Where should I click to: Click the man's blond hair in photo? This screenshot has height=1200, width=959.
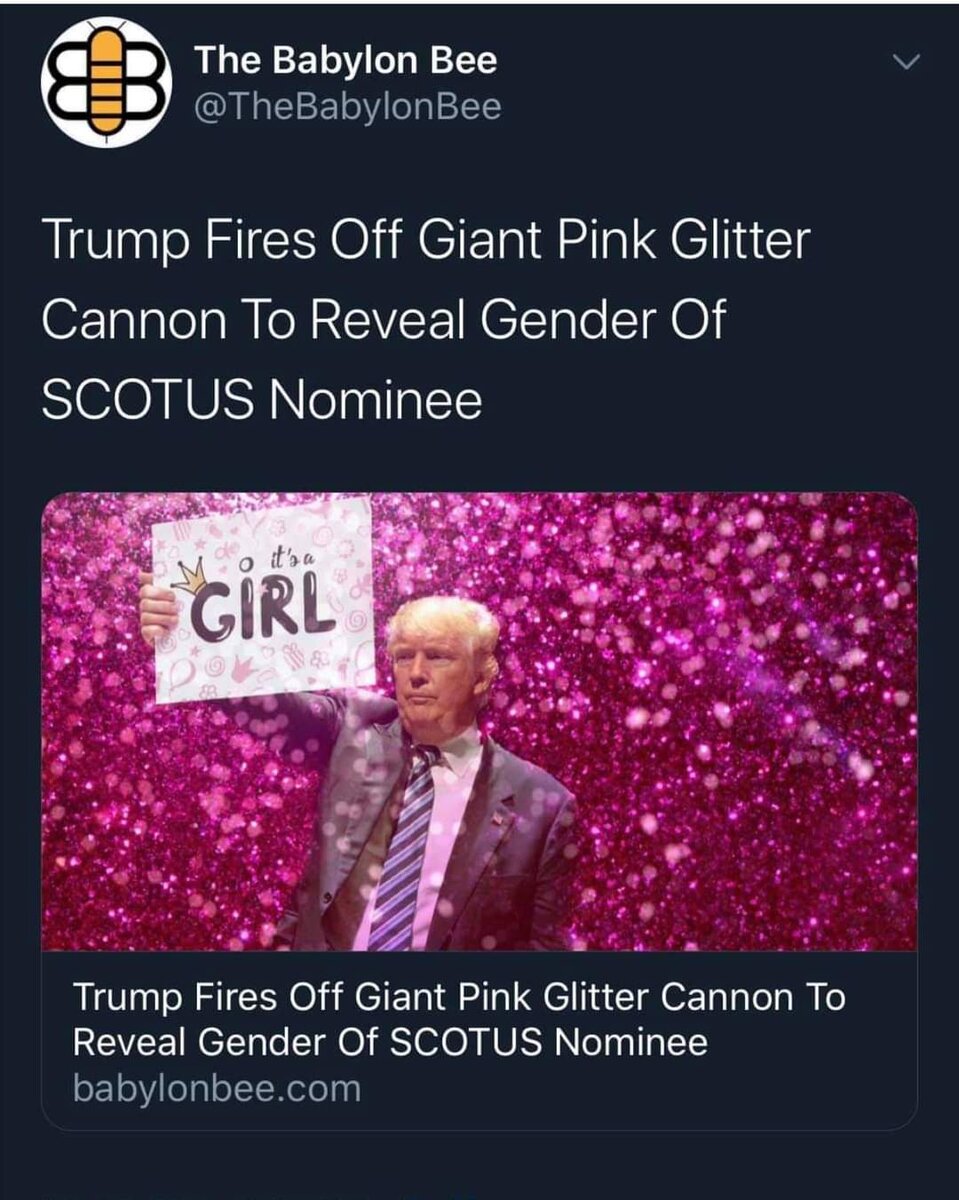click(x=442, y=620)
